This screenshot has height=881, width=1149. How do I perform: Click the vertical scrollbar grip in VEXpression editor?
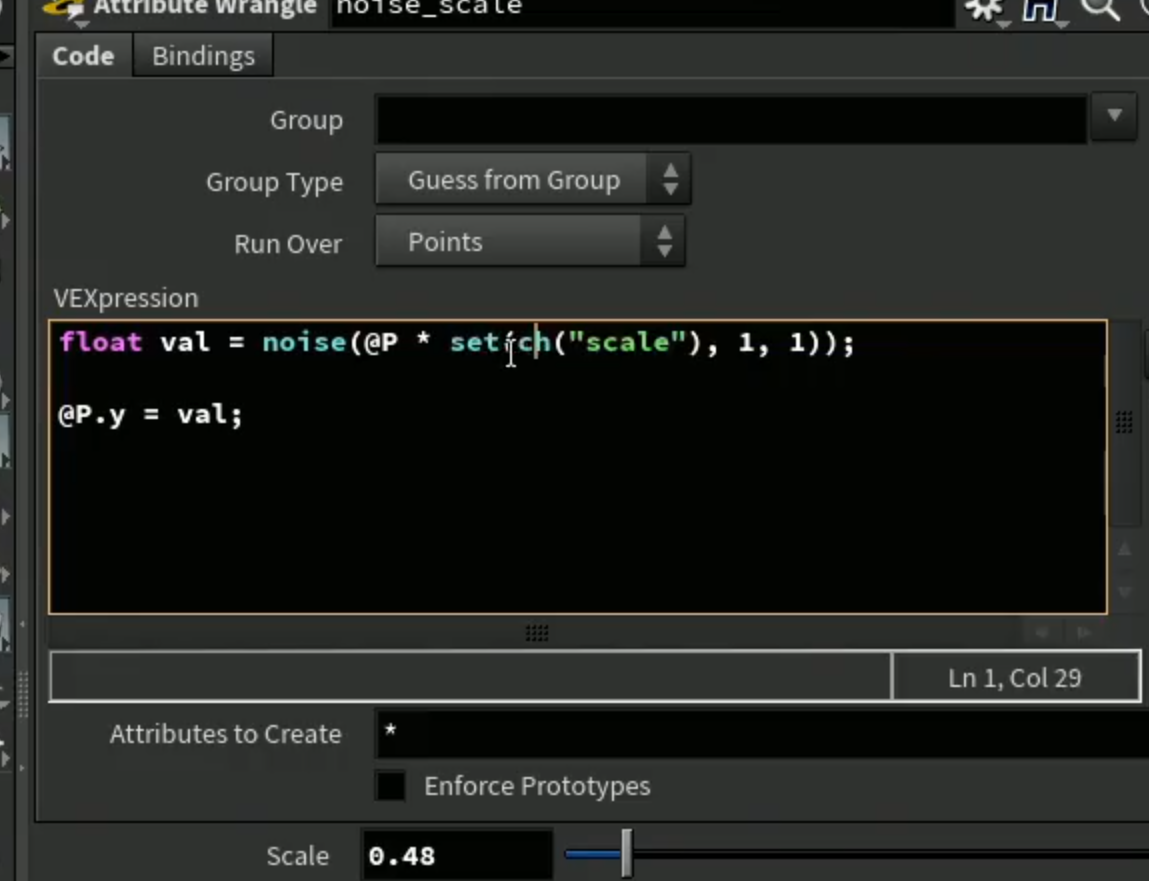click(1123, 421)
